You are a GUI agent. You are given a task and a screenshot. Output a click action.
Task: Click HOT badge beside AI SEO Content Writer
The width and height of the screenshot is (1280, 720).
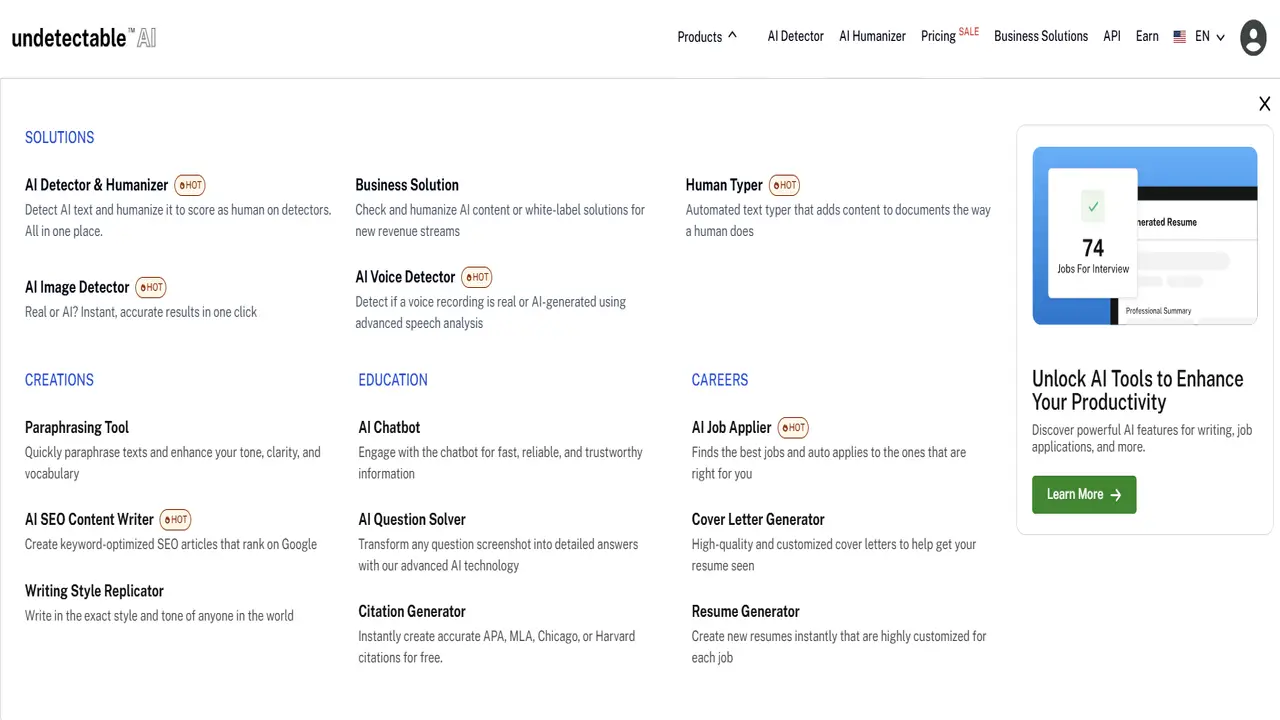tap(175, 519)
